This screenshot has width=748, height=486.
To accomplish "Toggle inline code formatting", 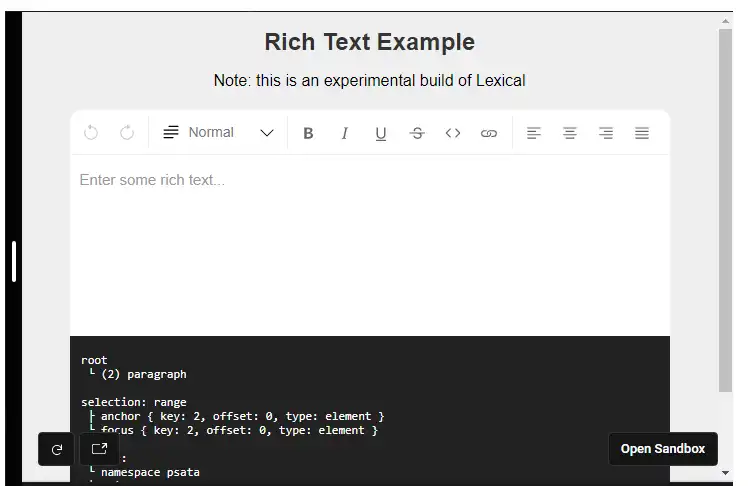I will (453, 133).
